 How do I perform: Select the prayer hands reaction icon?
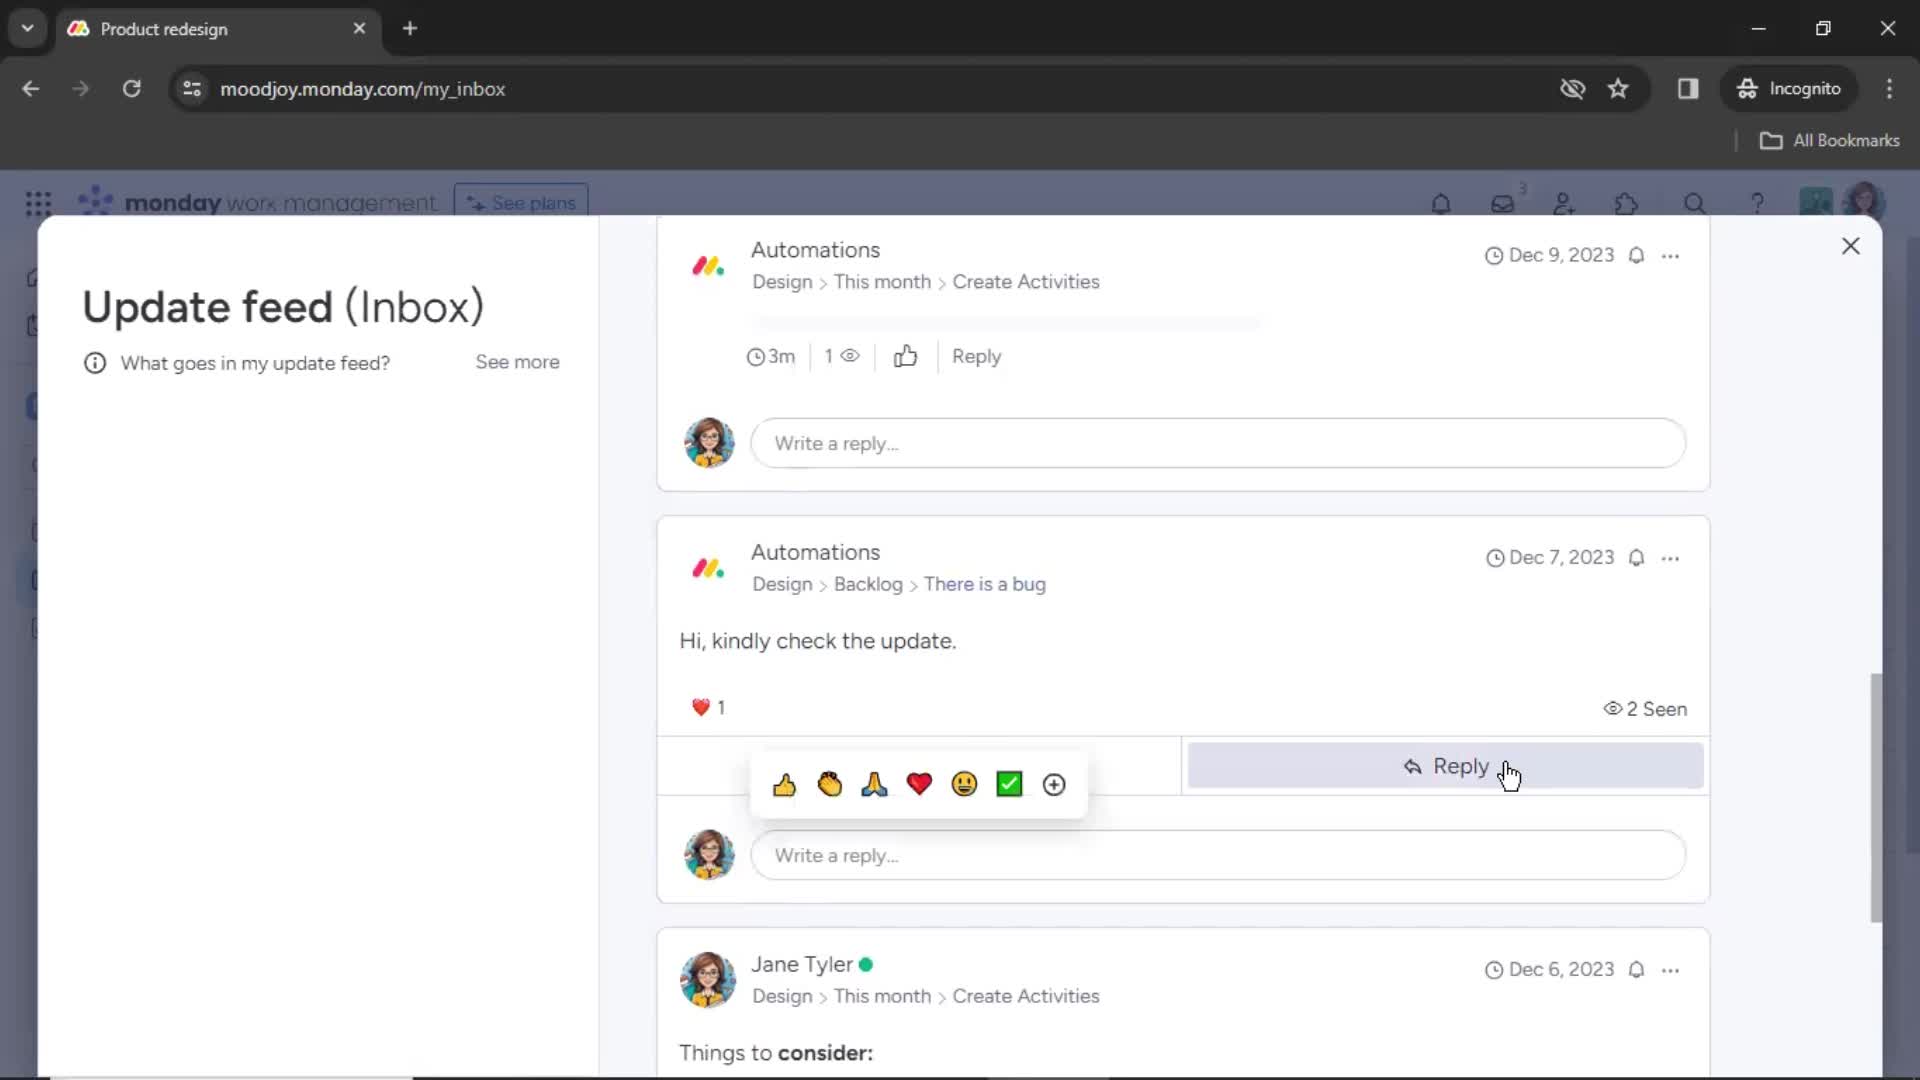(874, 783)
